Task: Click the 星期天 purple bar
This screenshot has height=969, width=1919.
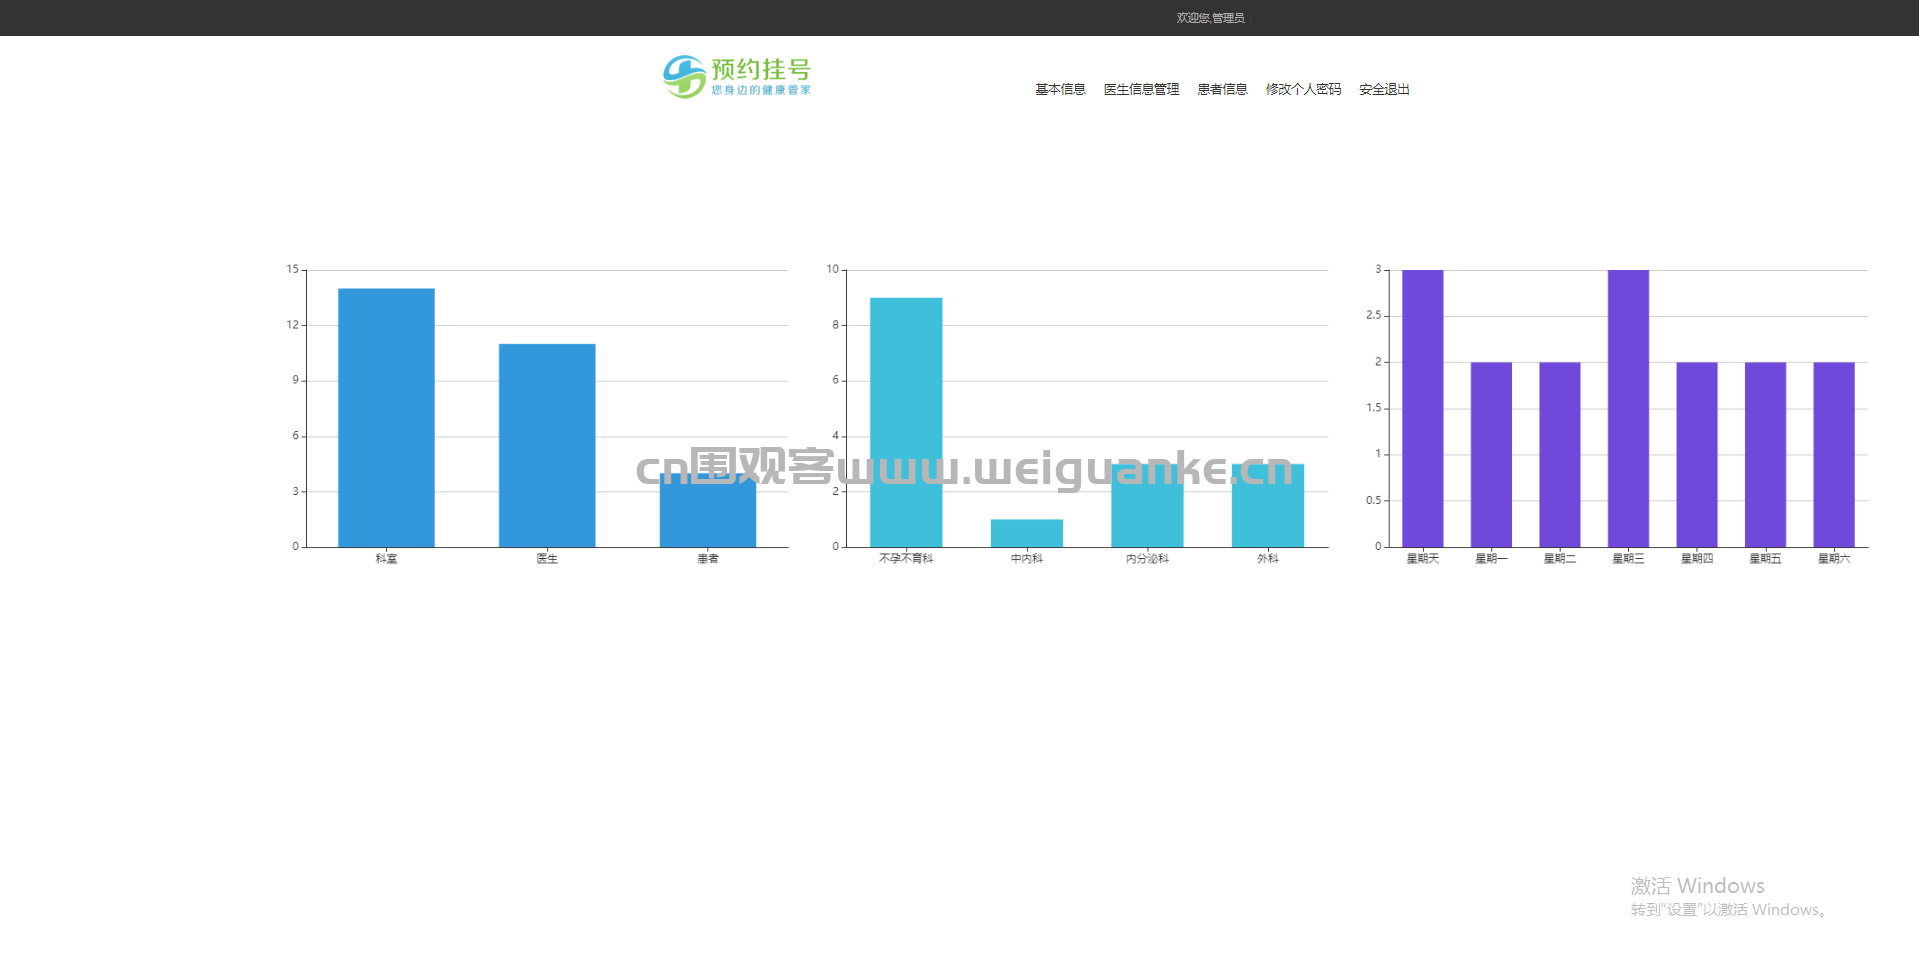Action: (1423, 408)
